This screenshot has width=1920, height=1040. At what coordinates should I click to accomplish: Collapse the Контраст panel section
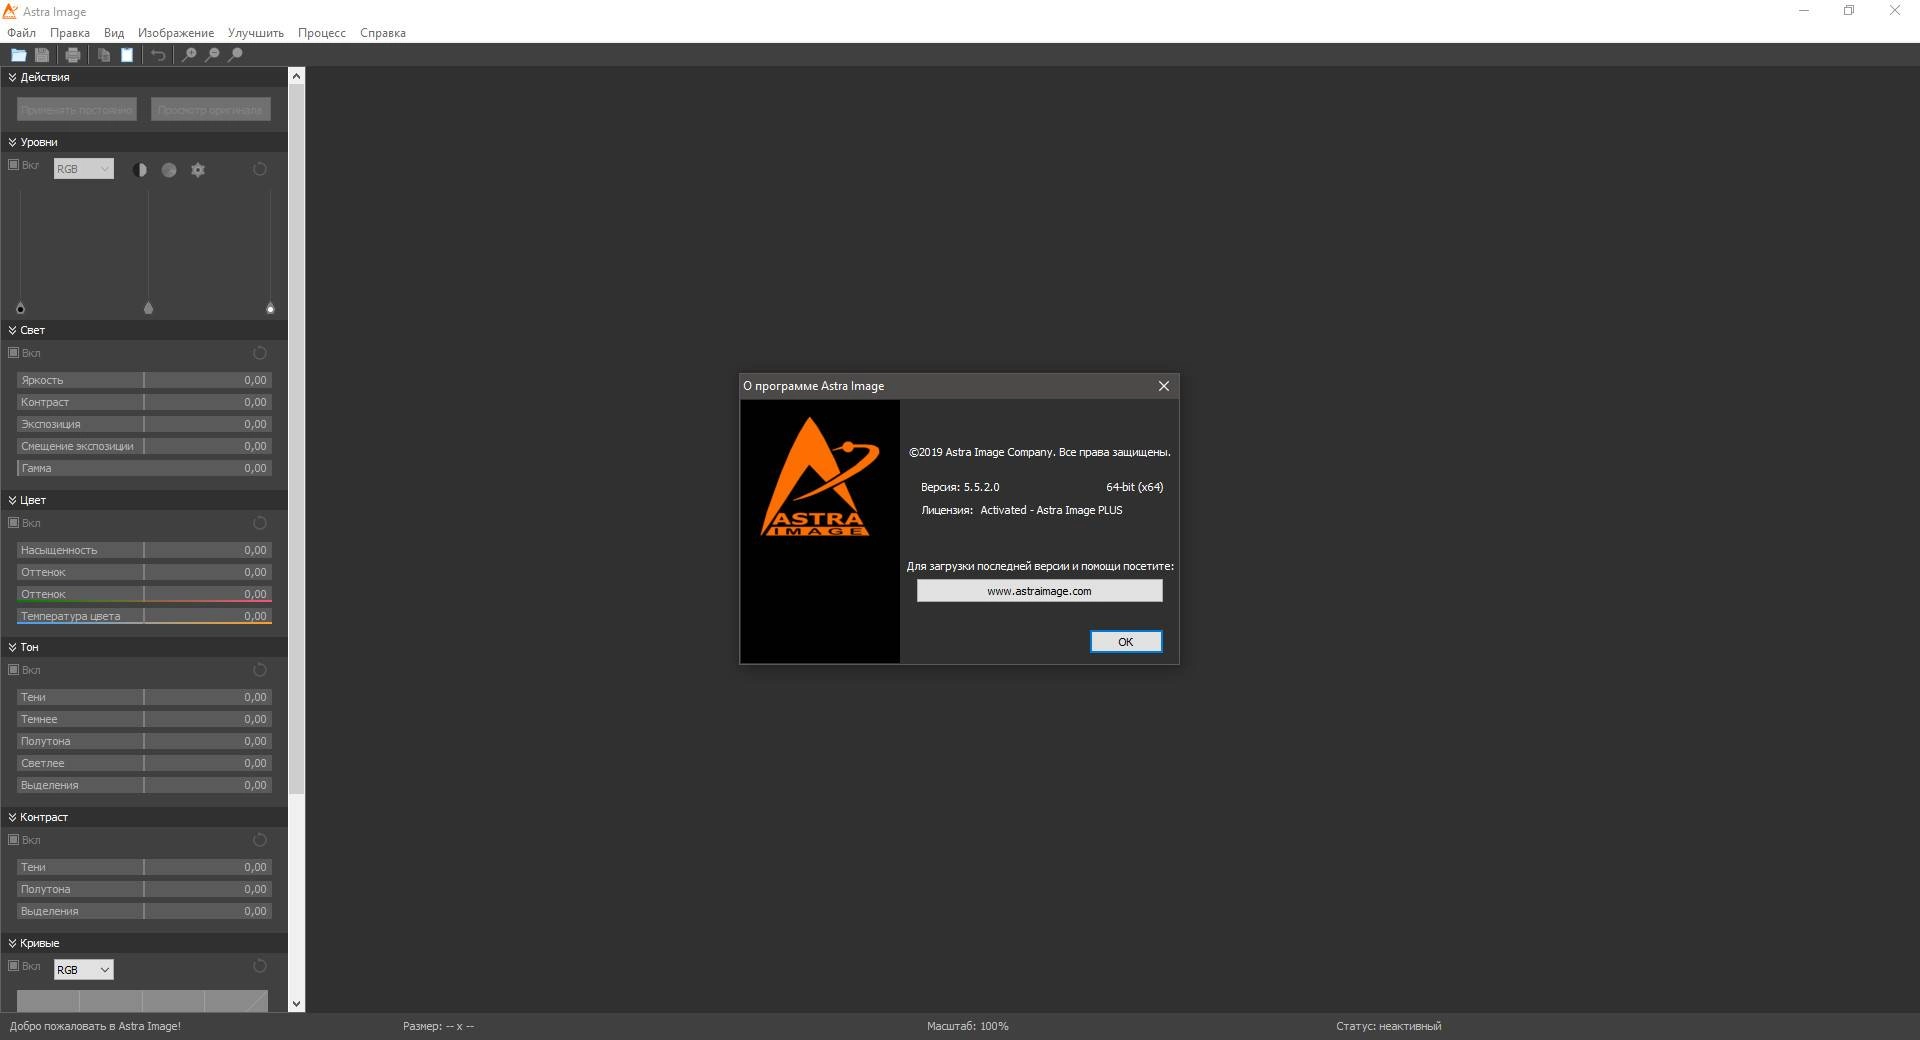(12, 817)
